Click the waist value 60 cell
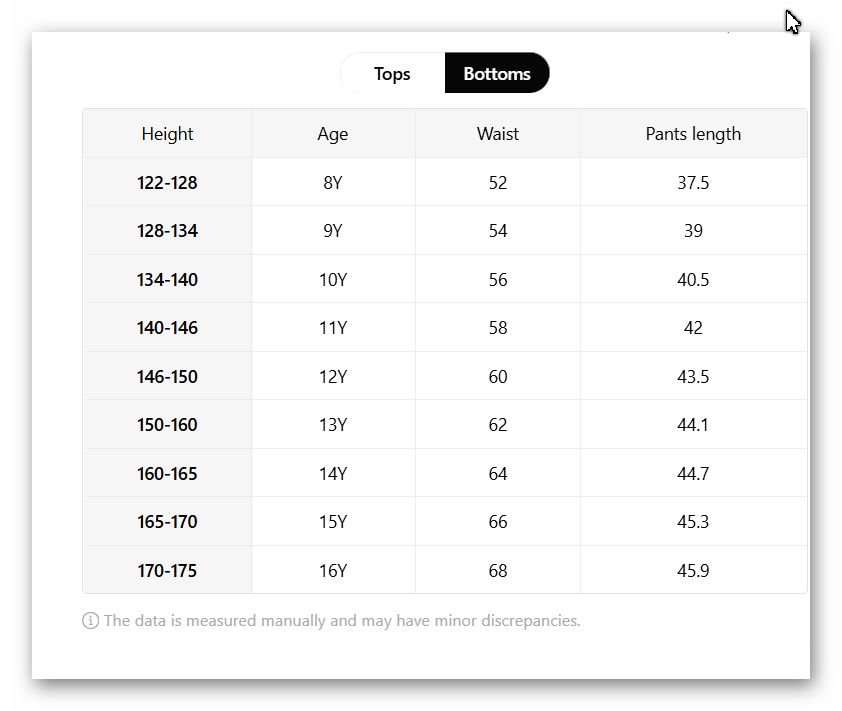Screen dimensions: 842x711 click(498, 377)
